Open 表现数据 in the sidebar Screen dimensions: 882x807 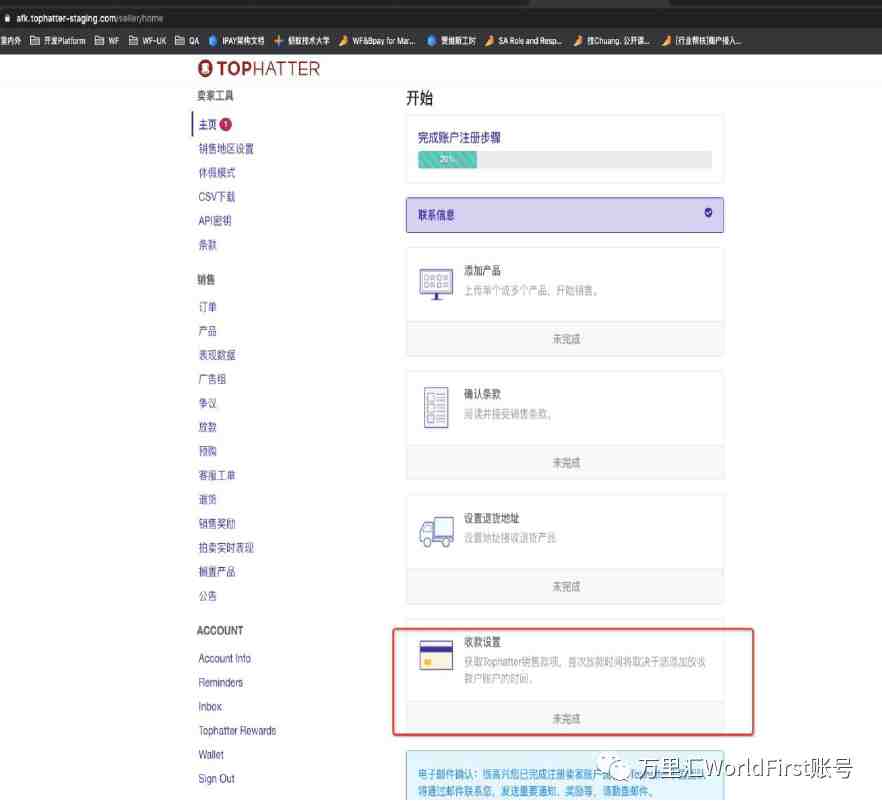click(217, 355)
